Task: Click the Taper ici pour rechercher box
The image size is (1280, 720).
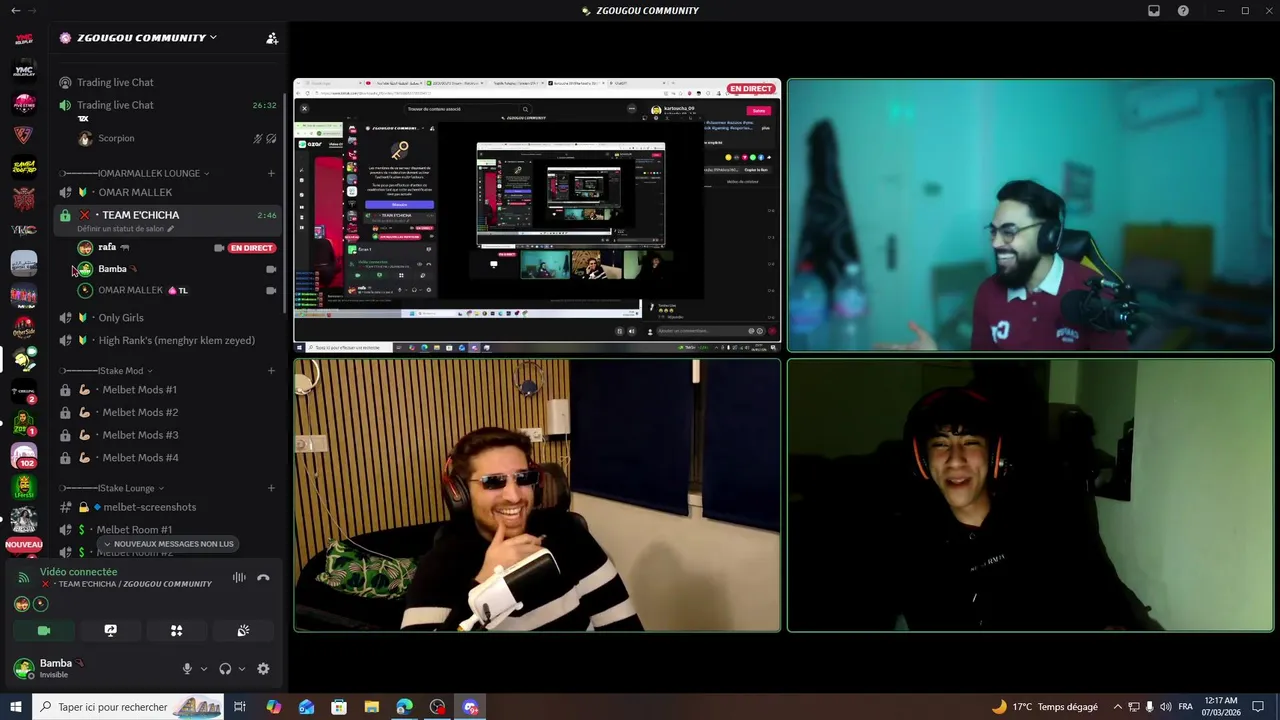Action: point(128,707)
